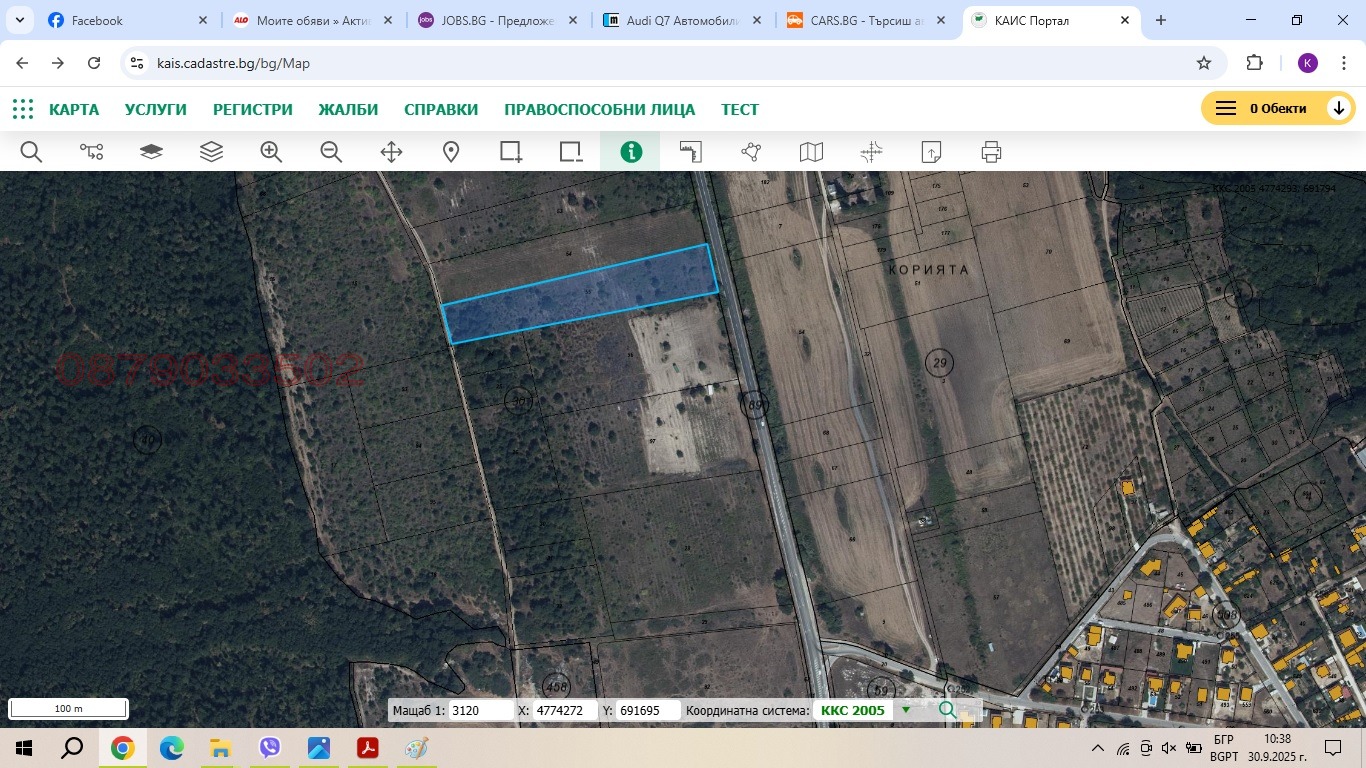Open the folded map legend icon
The image size is (1366, 768).
coord(810,152)
